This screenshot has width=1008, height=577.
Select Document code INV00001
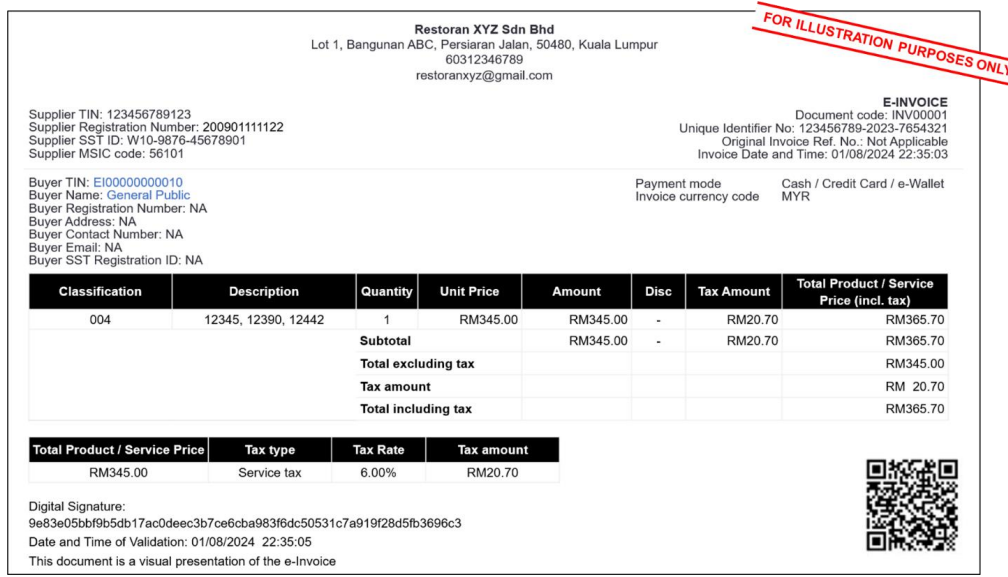(871, 115)
